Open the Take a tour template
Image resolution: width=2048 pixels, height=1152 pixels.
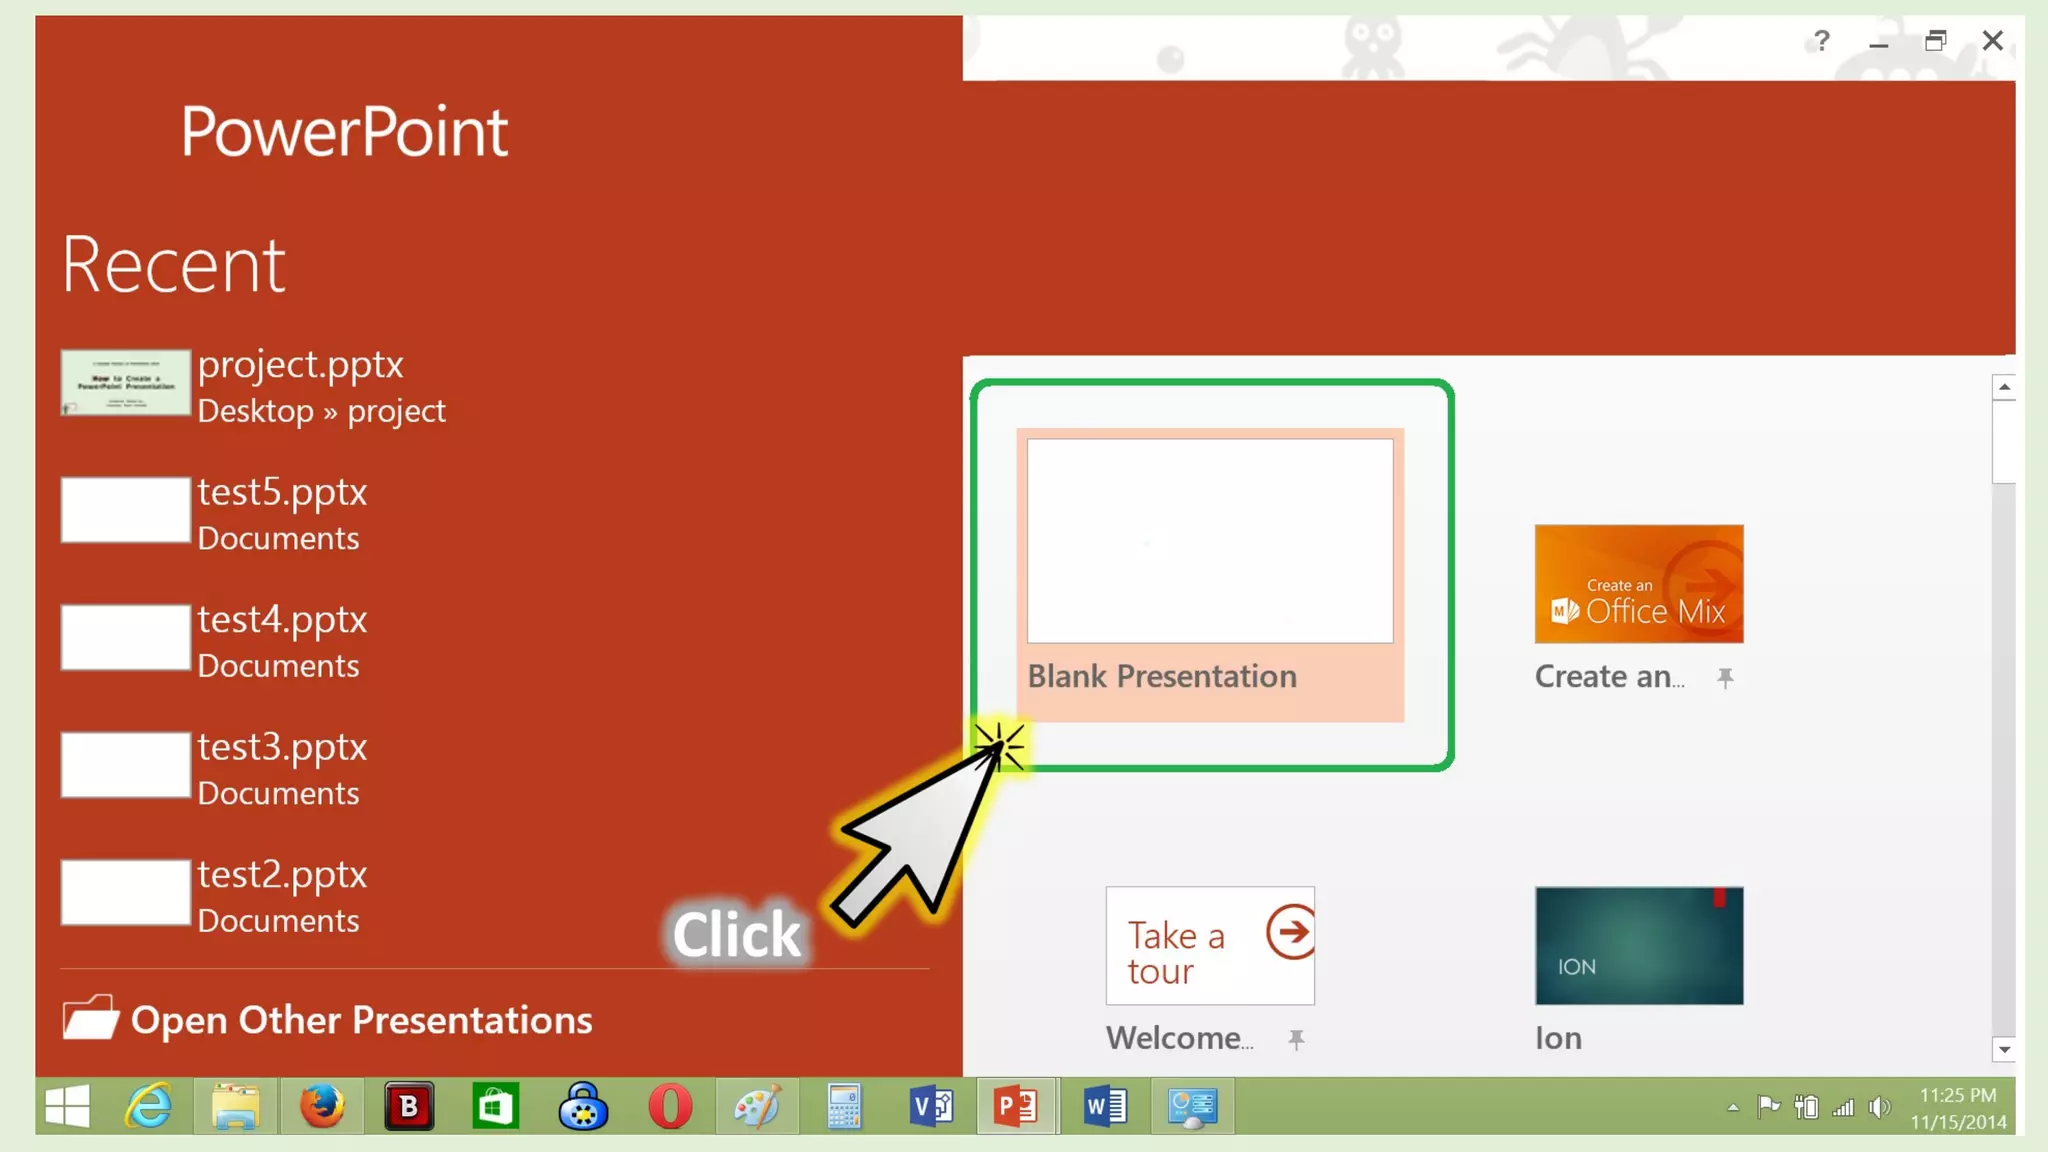click(x=1209, y=945)
